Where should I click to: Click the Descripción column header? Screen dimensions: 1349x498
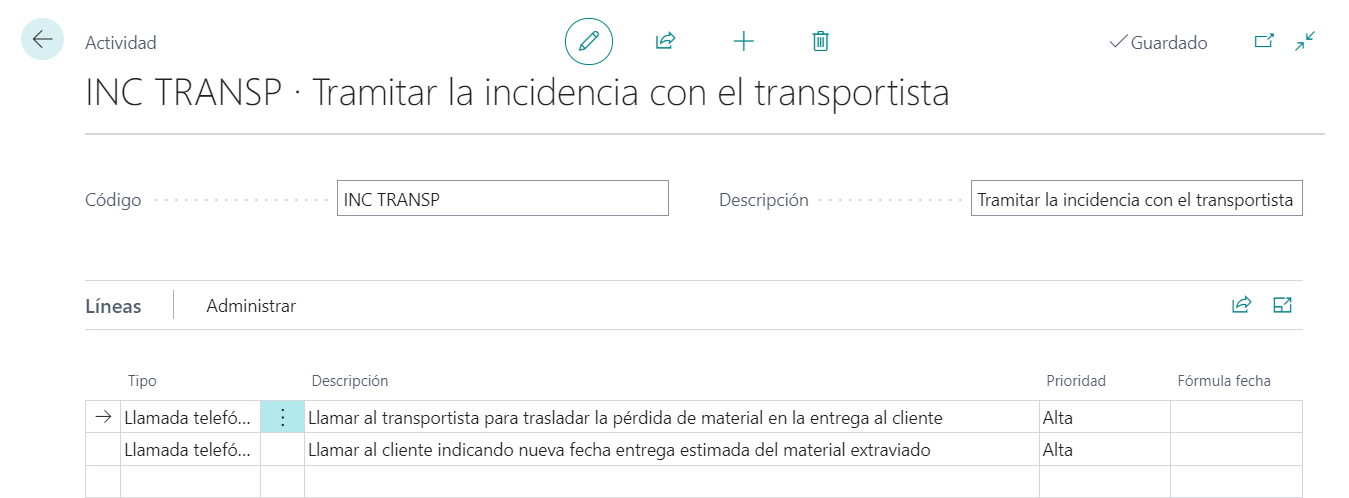pos(350,381)
